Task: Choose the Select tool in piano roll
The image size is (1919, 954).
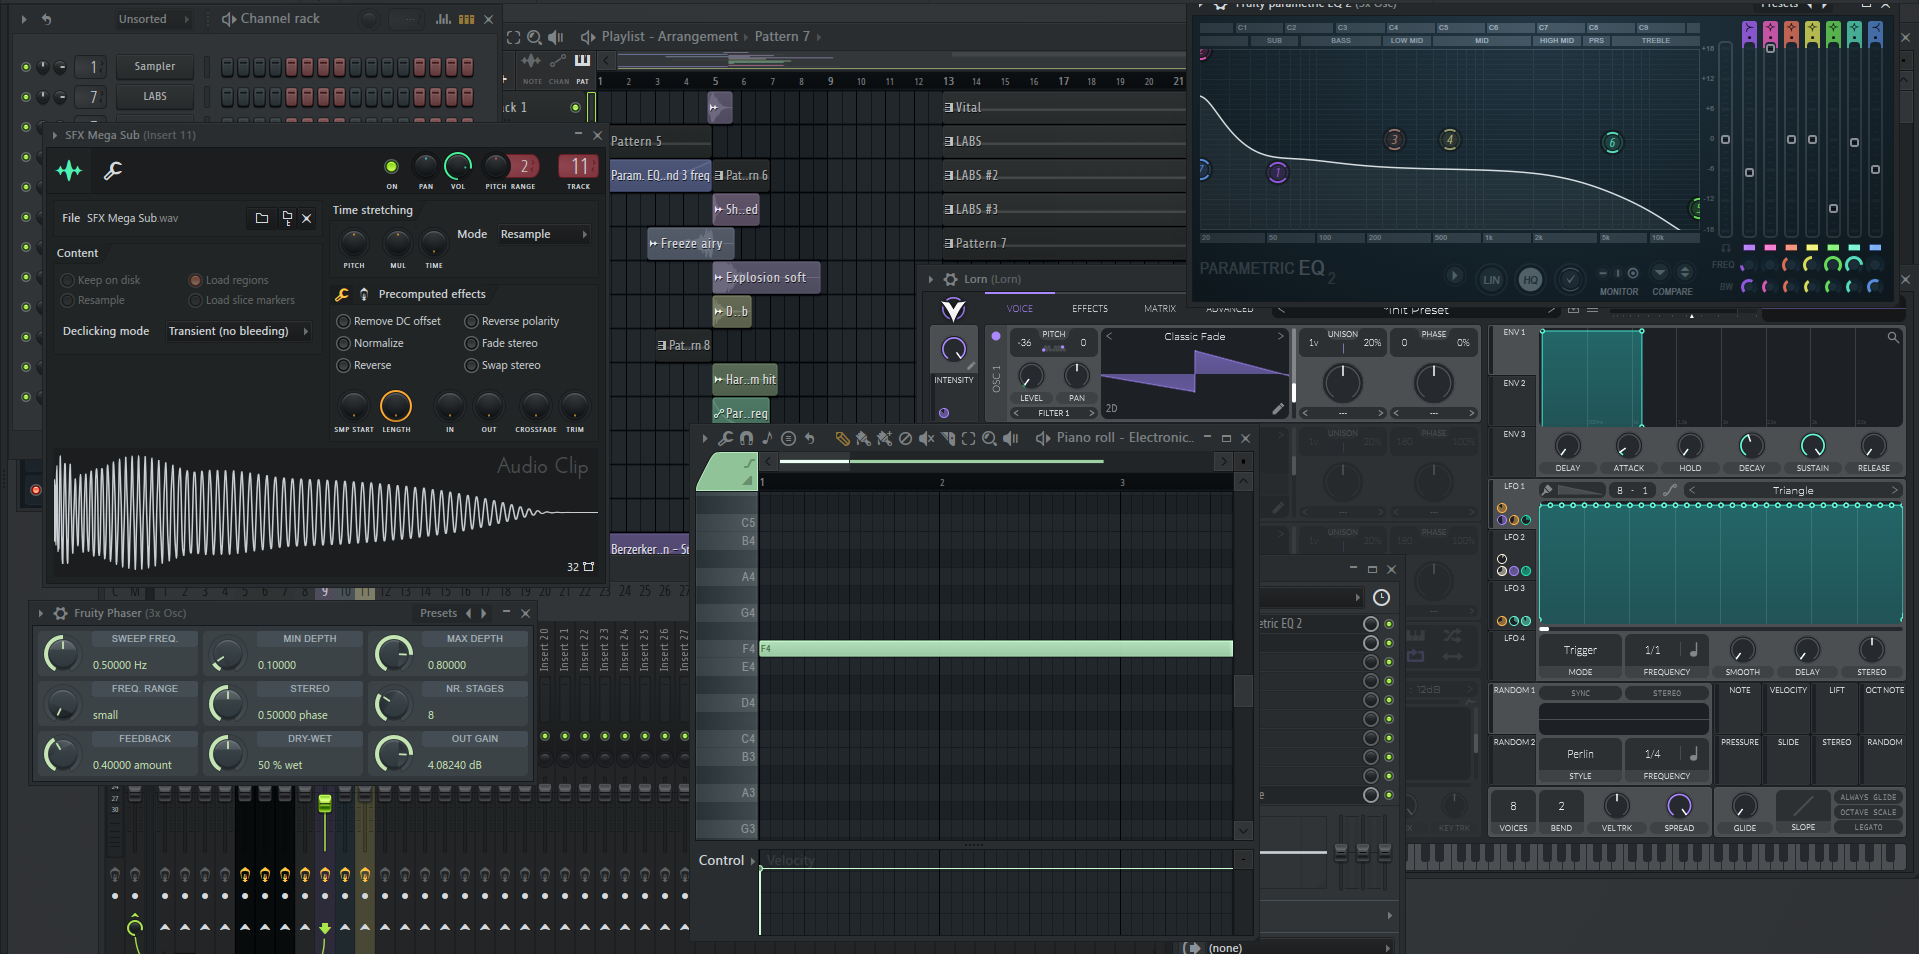Action: 968,438
